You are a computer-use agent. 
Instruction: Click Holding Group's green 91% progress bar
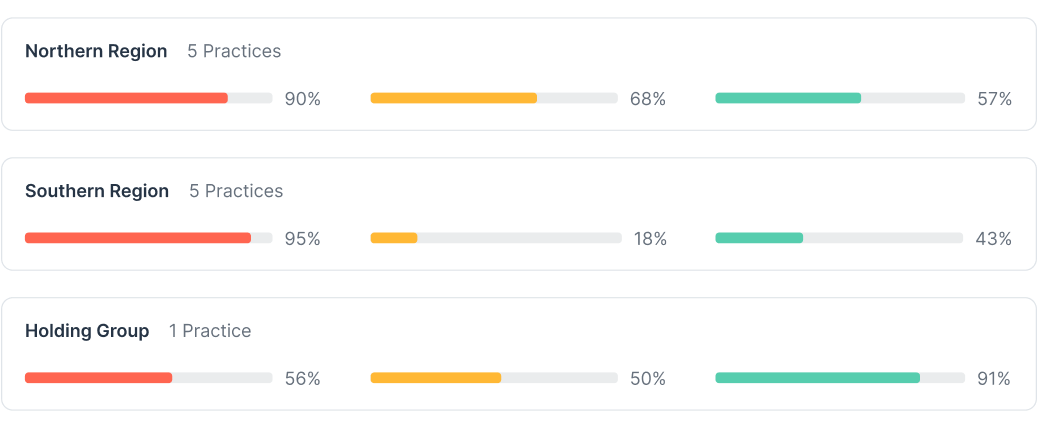click(840, 378)
